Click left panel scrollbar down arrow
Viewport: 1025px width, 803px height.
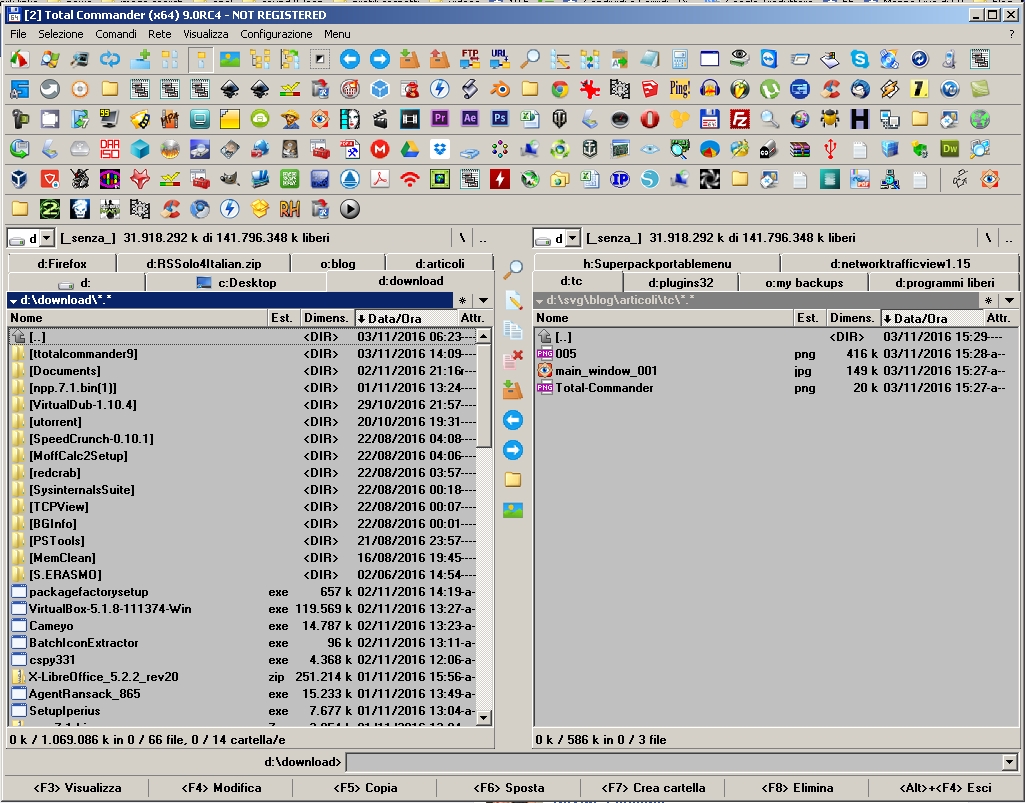tap(484, 717)
